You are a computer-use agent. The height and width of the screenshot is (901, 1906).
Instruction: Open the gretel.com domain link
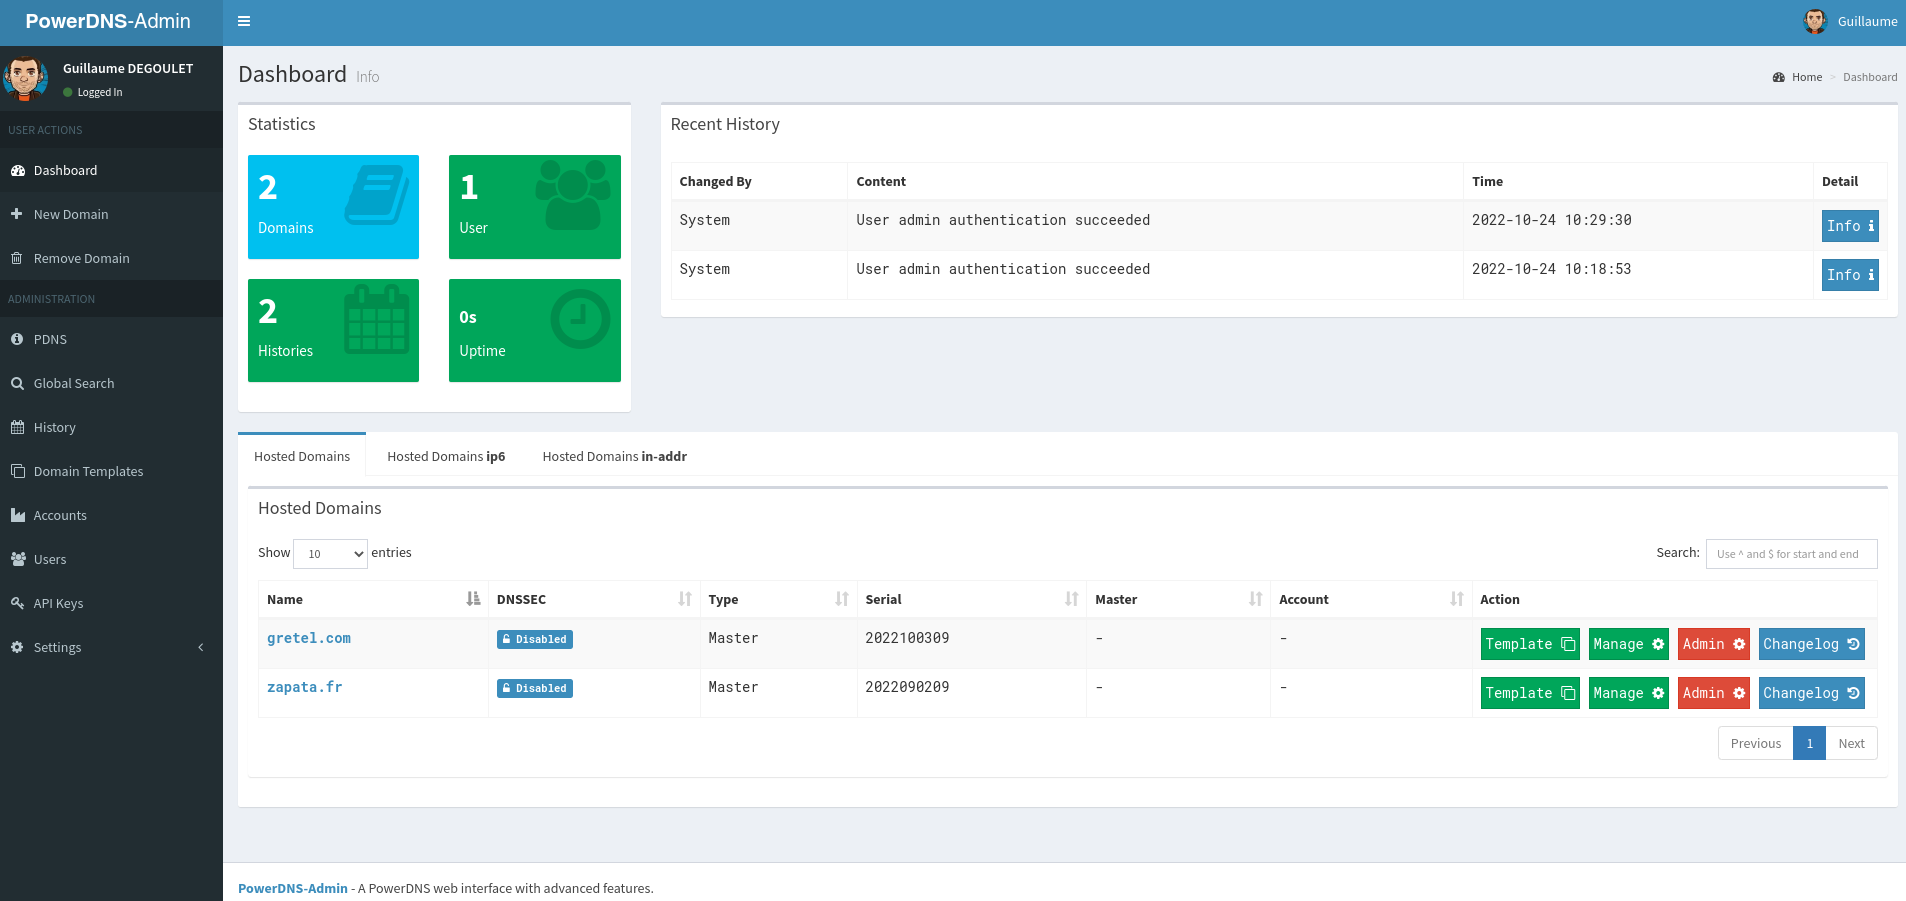coord(309,639)
